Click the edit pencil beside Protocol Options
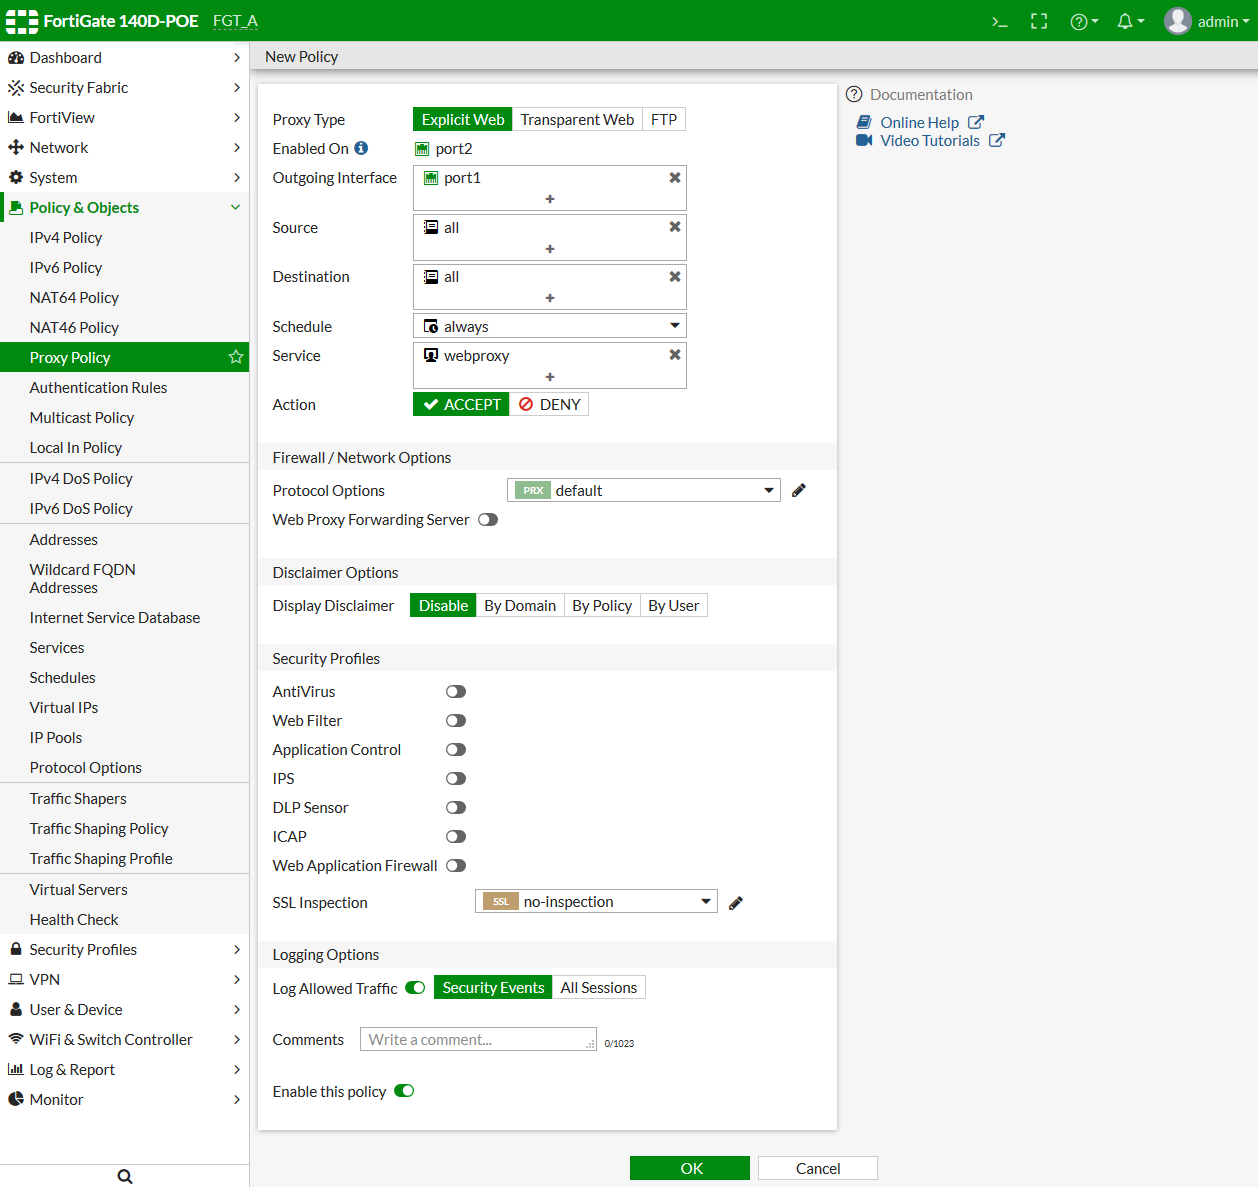The width and height of the screenshot is (1258, 1187). 798,490
